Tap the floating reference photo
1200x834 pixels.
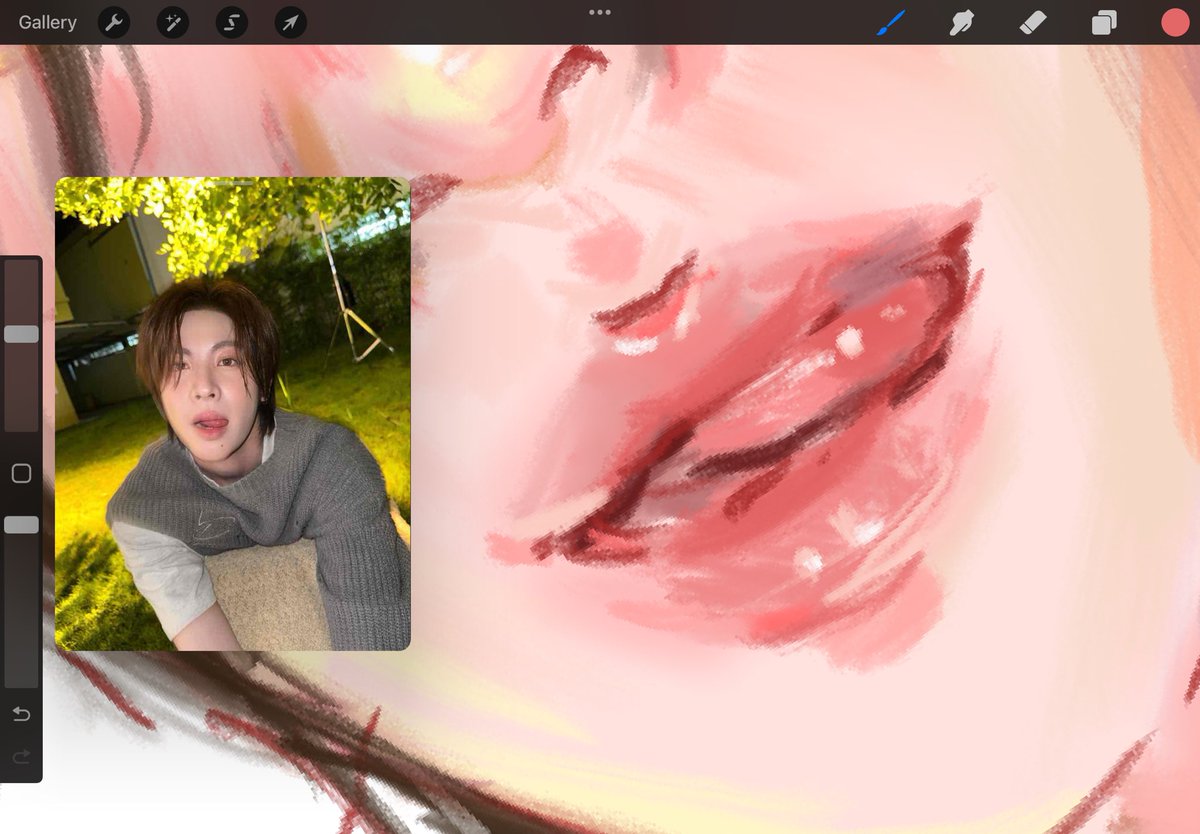point(232,414)
